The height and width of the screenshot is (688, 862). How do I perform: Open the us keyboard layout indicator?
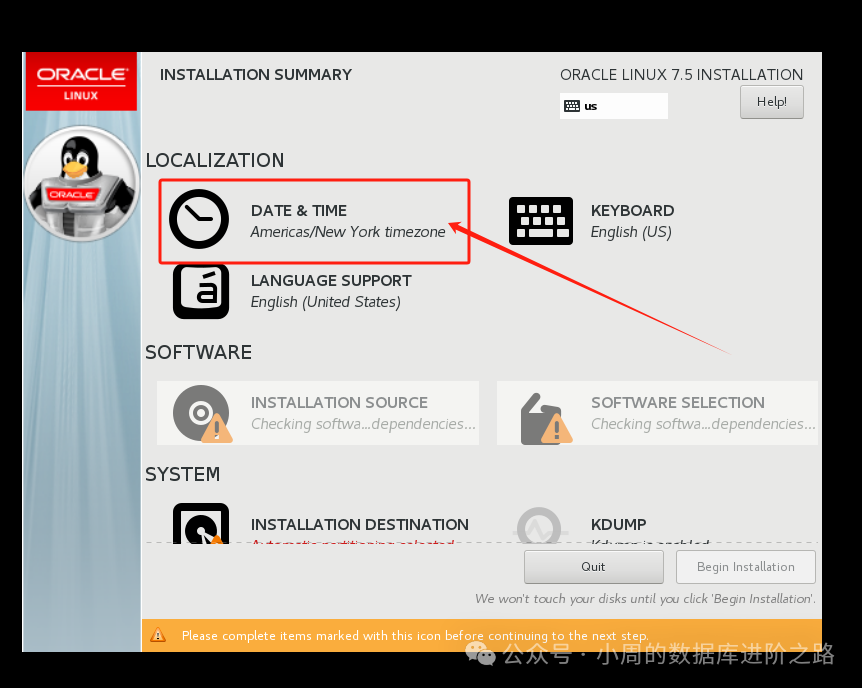[x=614, y=106]
